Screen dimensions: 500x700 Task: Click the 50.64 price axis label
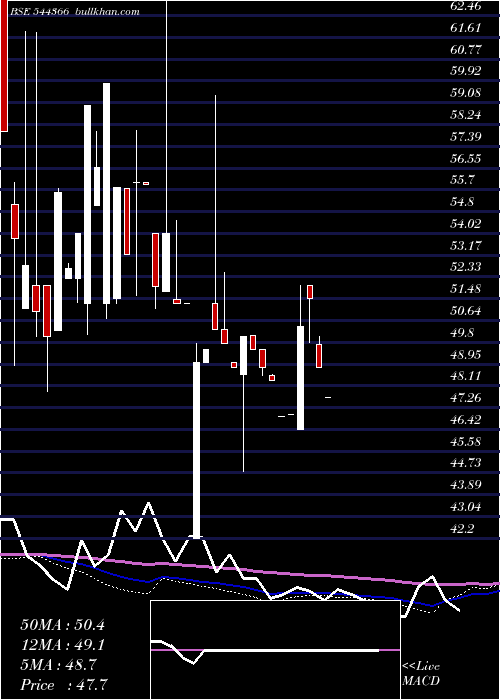tap(465, 311)
